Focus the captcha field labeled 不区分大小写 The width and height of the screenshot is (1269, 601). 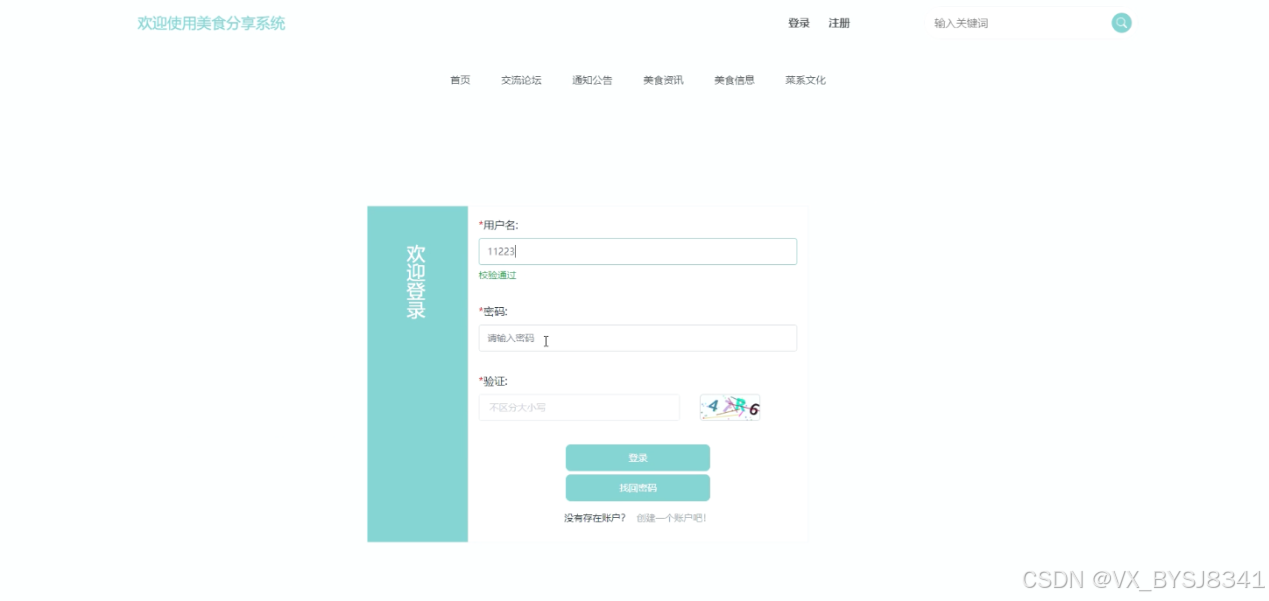pyautogui.click(x=579, y=407)
